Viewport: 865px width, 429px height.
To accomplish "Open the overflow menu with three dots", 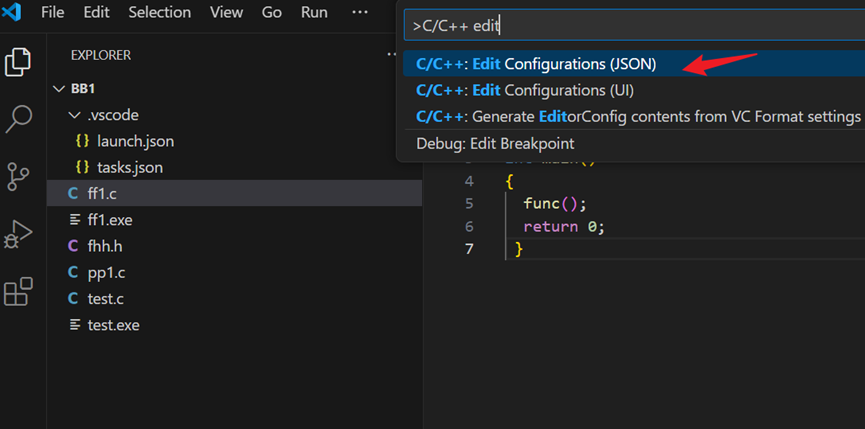I will click(x=360, y=12).
